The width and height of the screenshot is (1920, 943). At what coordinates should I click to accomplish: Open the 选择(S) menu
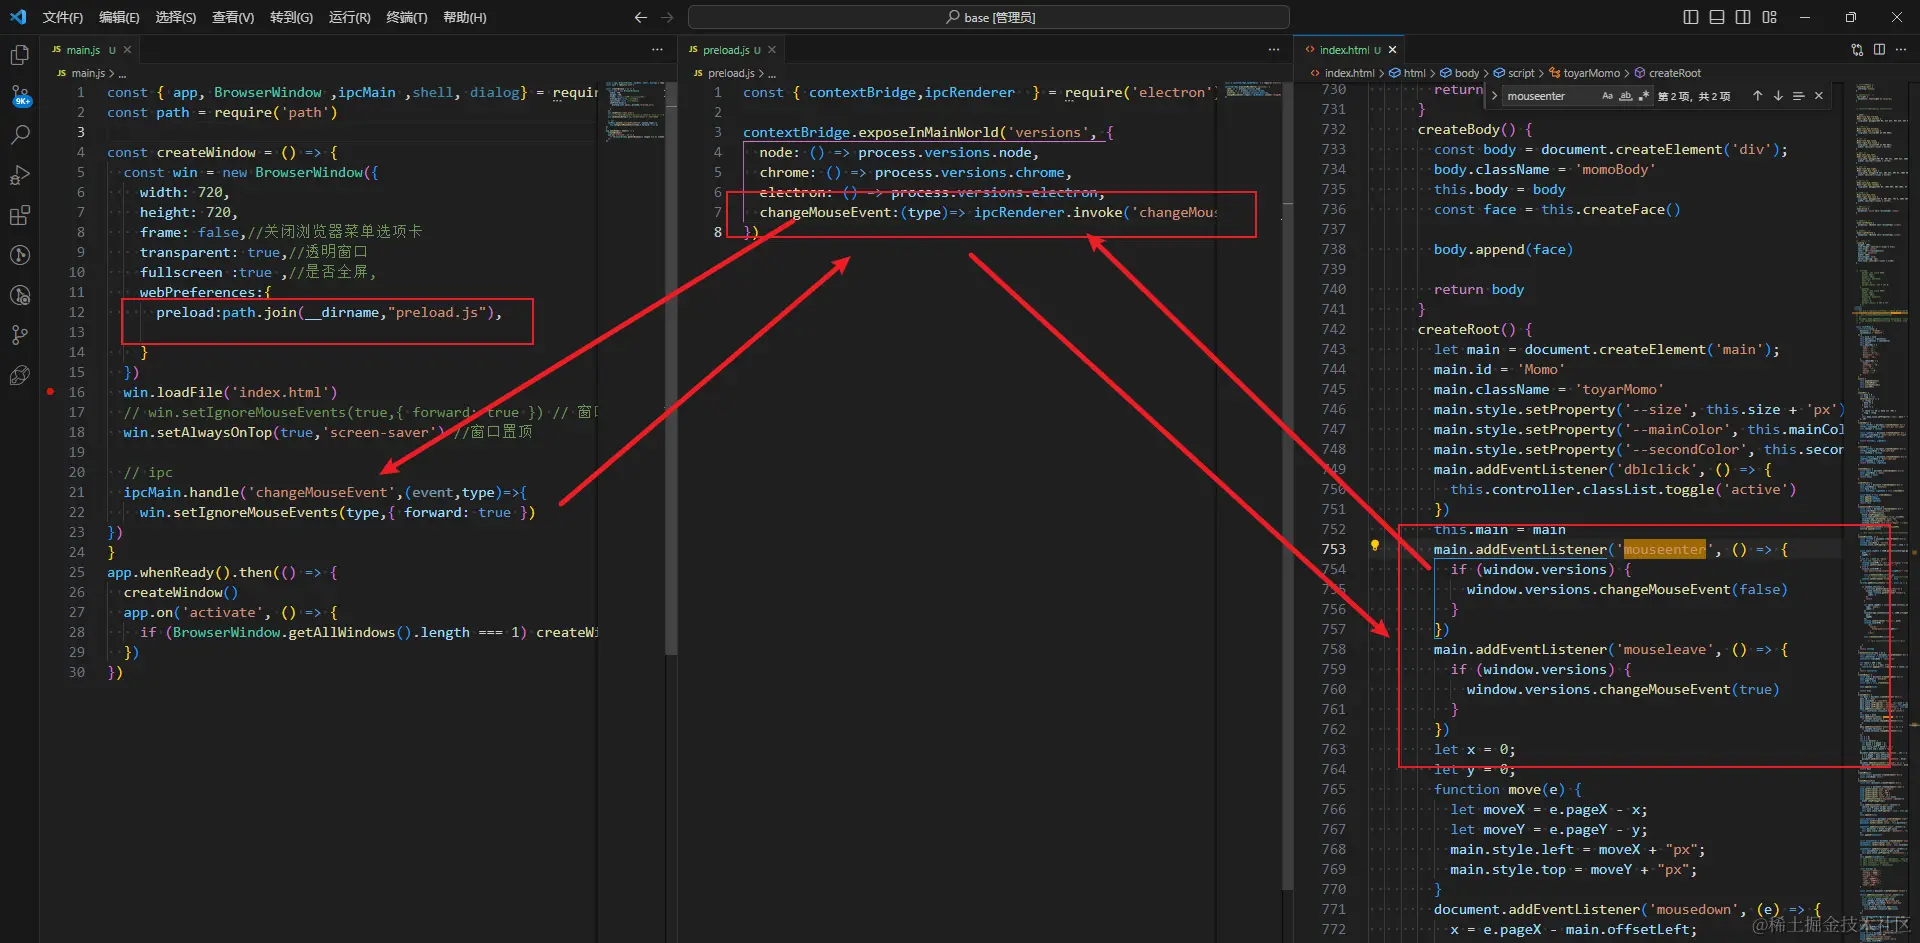click(x=176, y=17)
